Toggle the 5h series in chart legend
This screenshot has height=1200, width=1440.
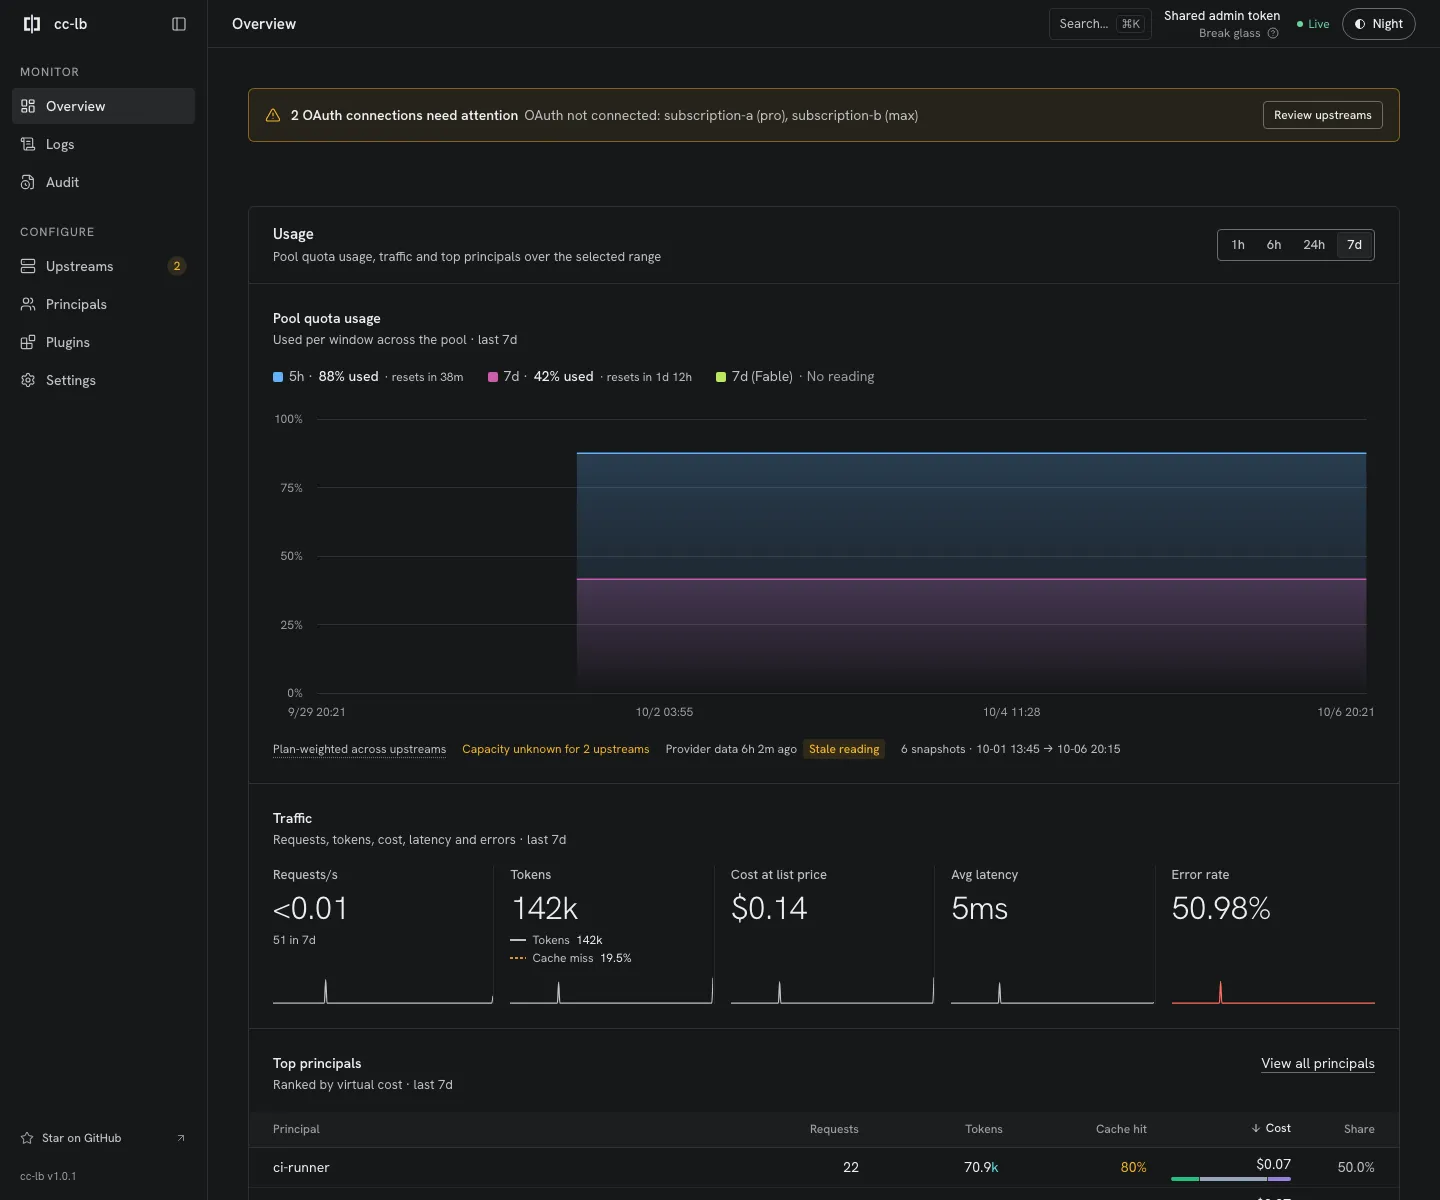368,377
